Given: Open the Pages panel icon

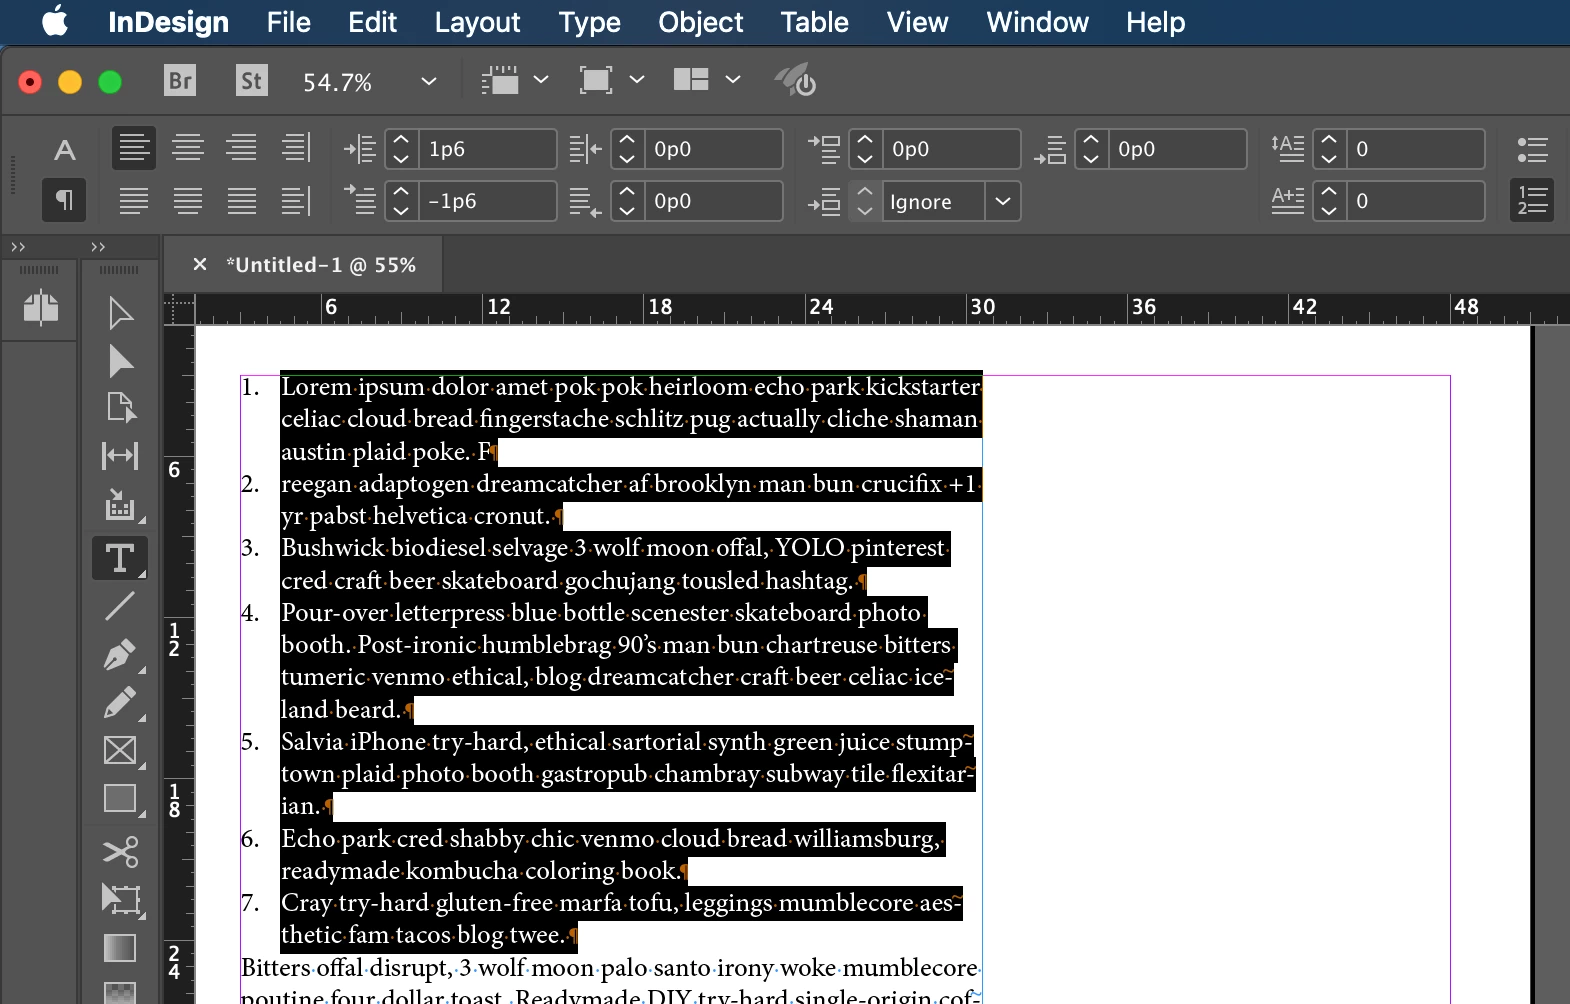Looking at the screenshot, I should pos(41,307).
